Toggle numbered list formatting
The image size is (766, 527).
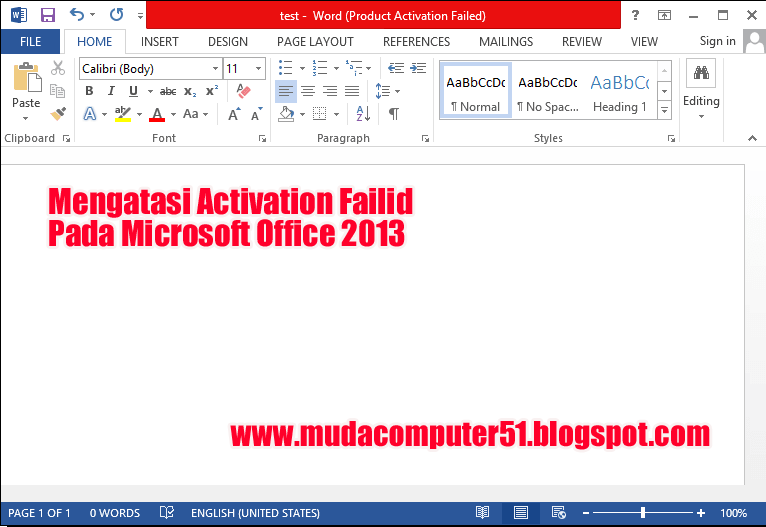pyautogui.click(x=319, y=68)
